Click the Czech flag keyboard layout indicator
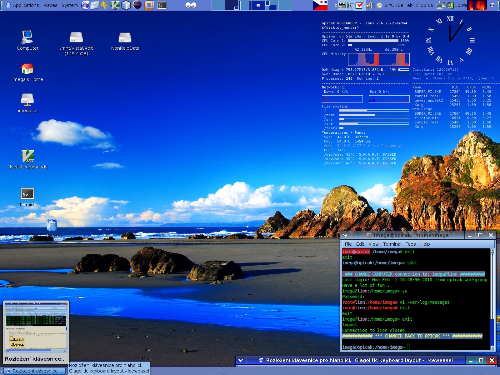Viewport: 500px width, 375px height. tap(320, 5)
